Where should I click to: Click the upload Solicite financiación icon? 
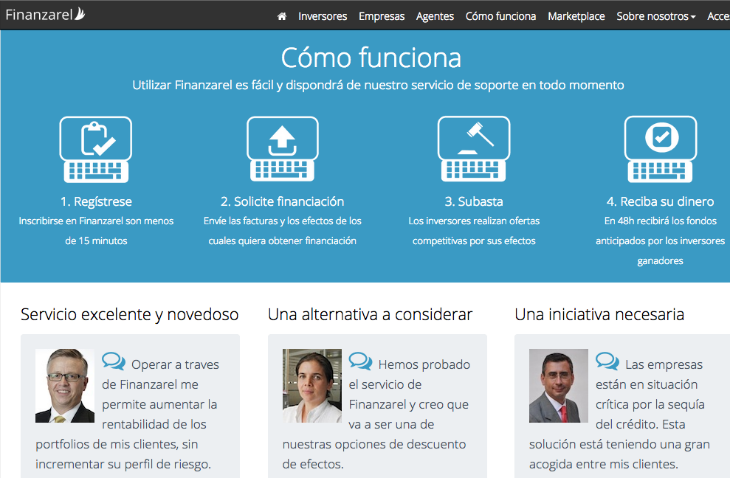point(283,149)
